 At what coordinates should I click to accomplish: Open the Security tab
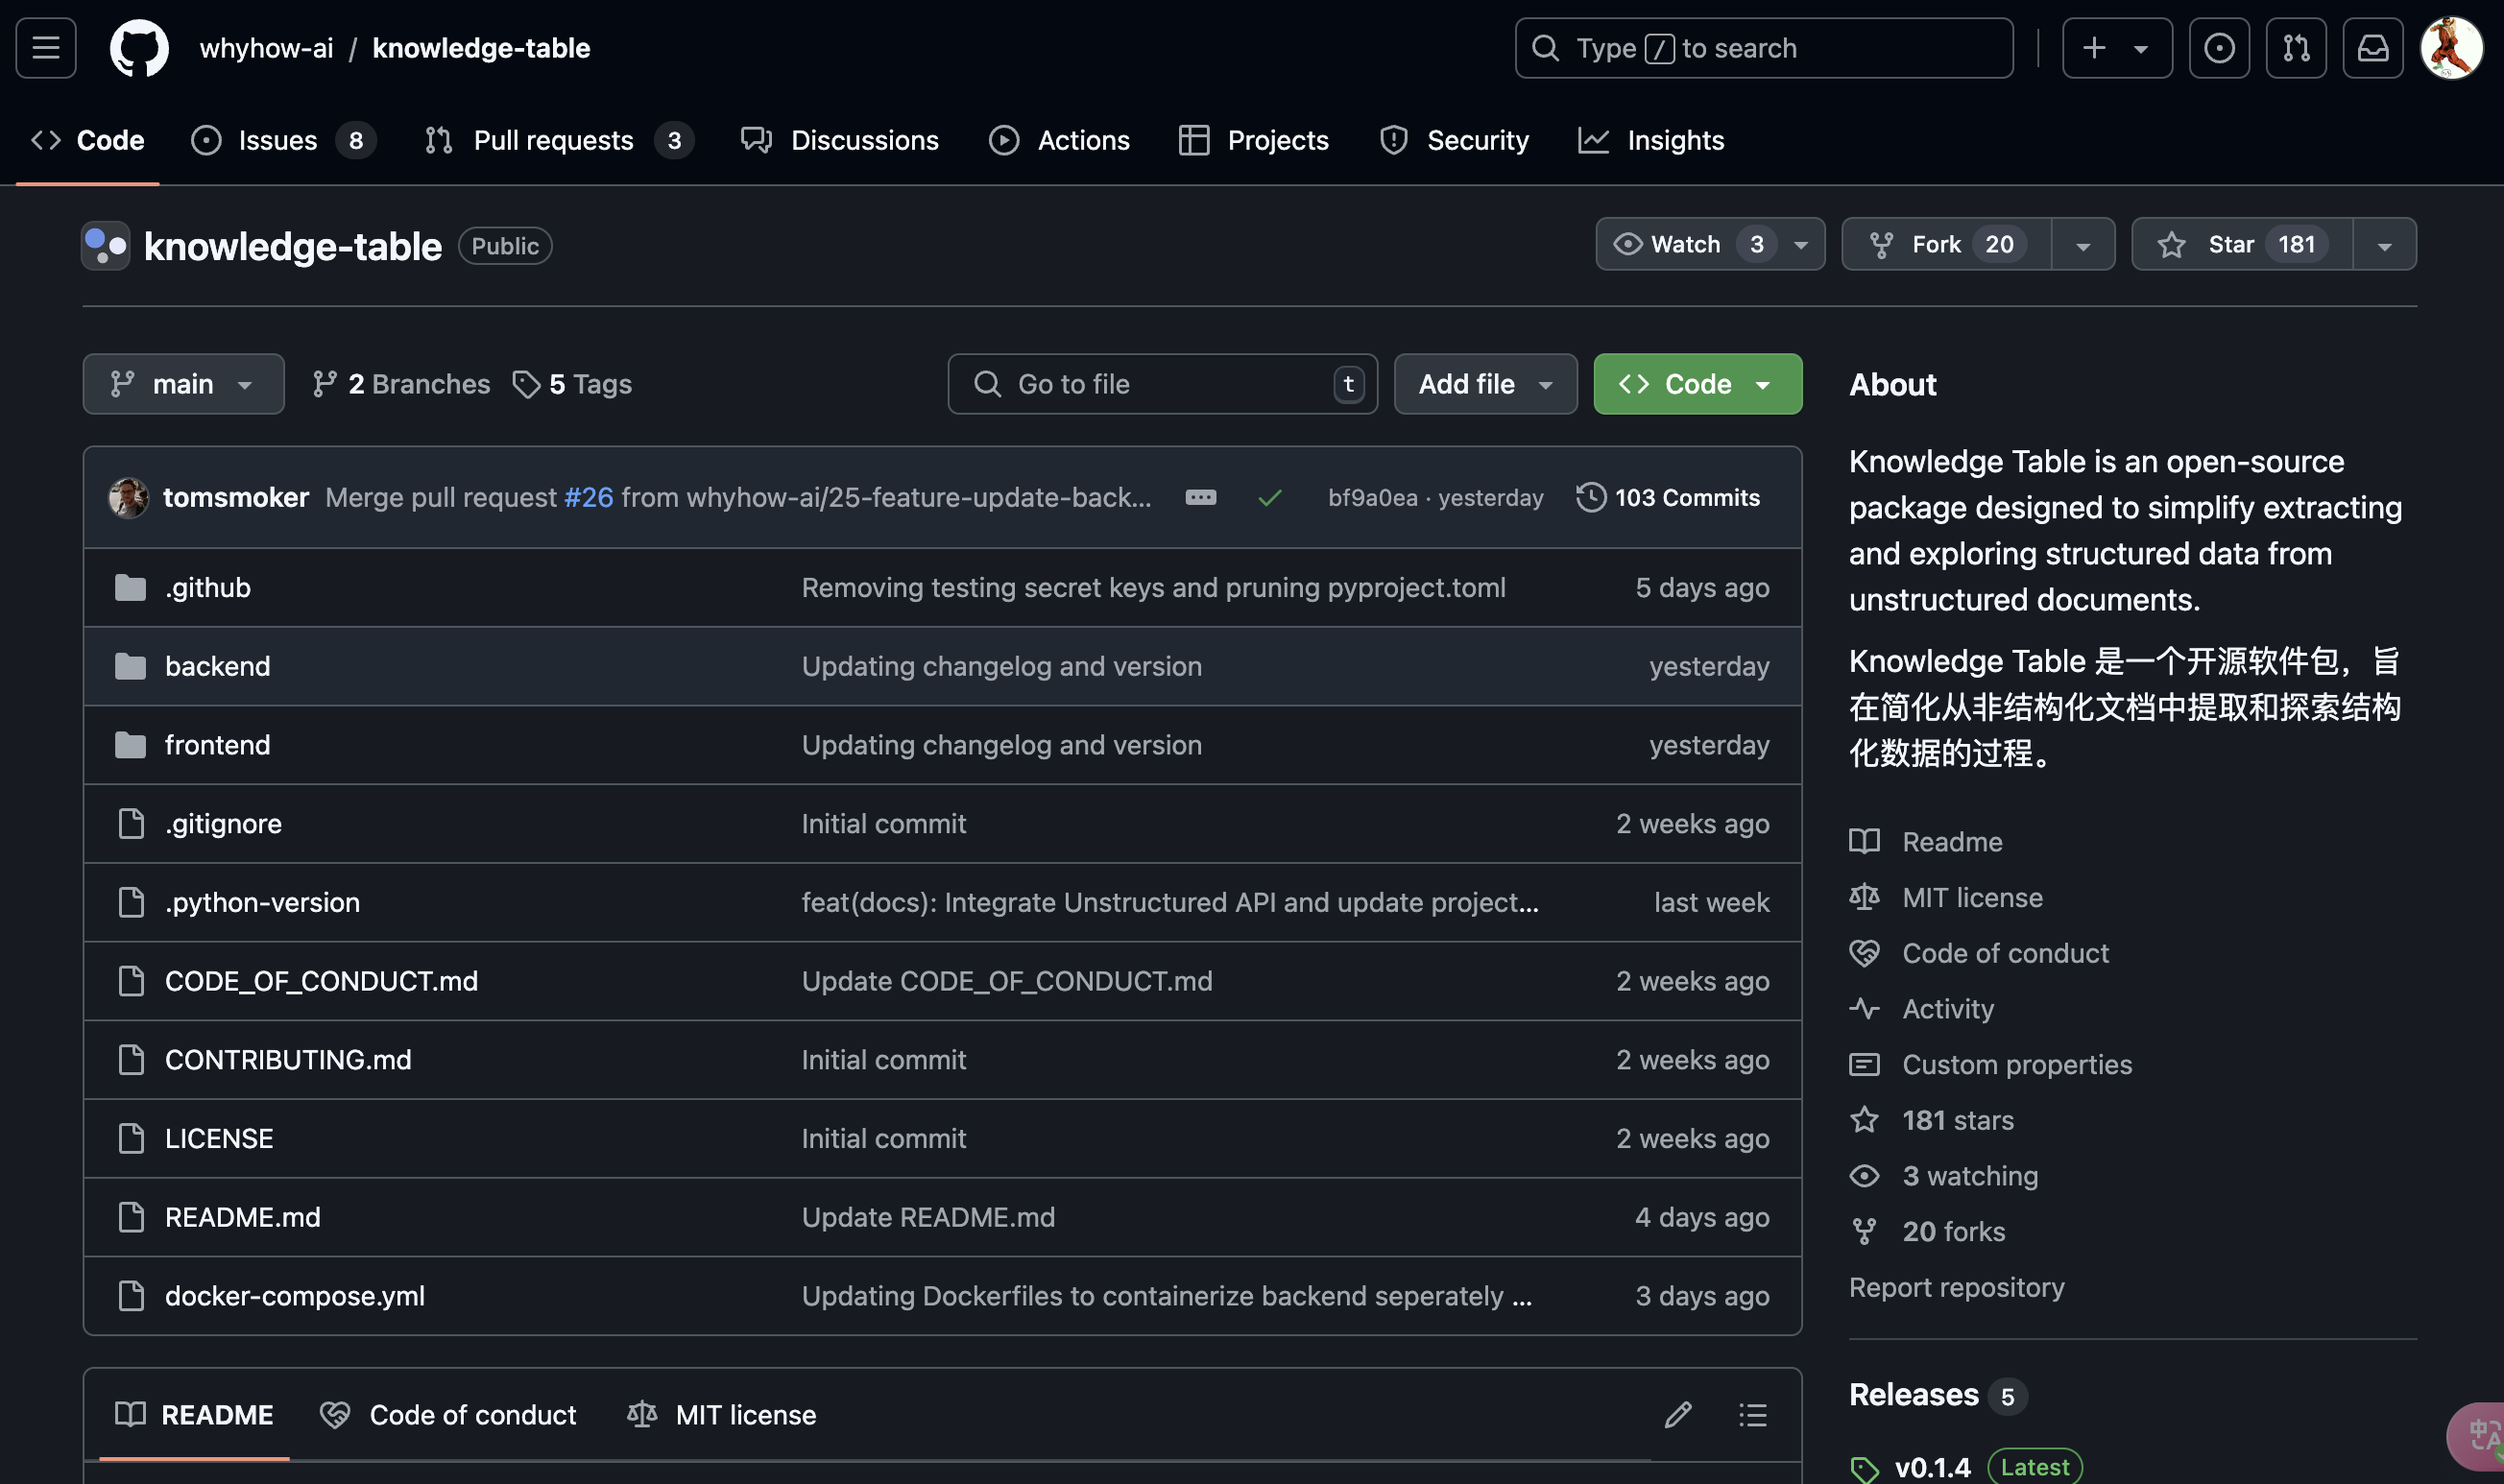coord(1454,140)
